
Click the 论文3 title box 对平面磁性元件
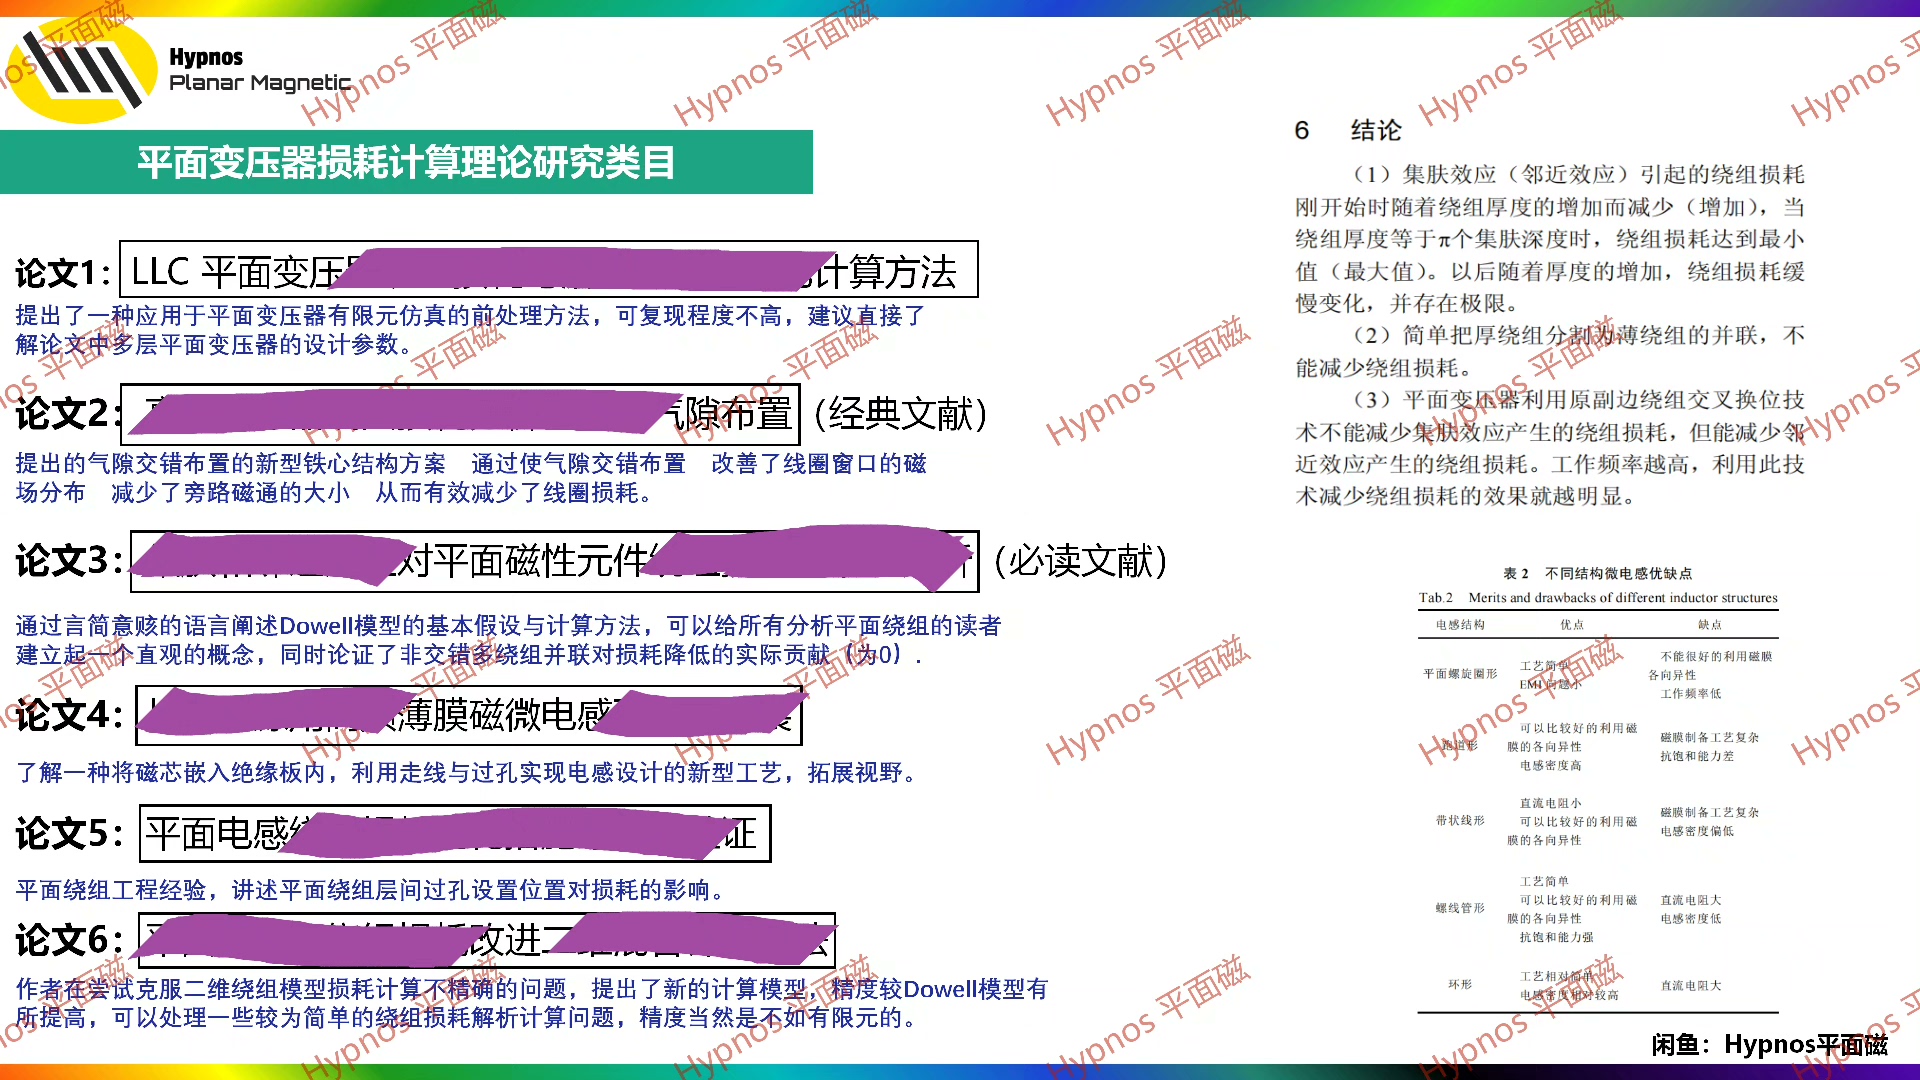pos(553,561)
